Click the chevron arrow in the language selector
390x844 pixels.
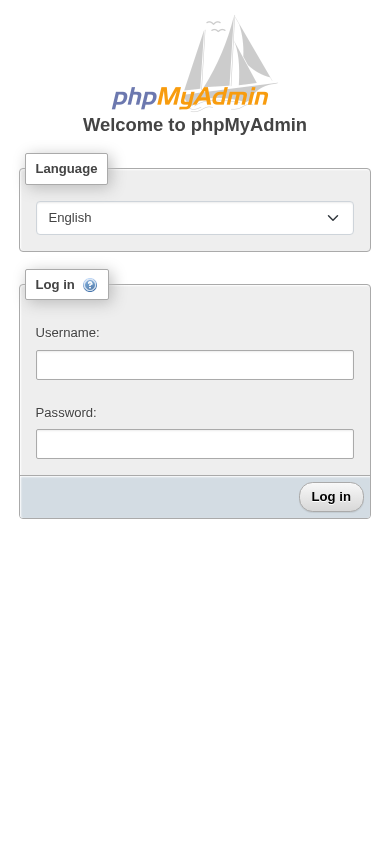pyautogui.click(x=333, y=218)
